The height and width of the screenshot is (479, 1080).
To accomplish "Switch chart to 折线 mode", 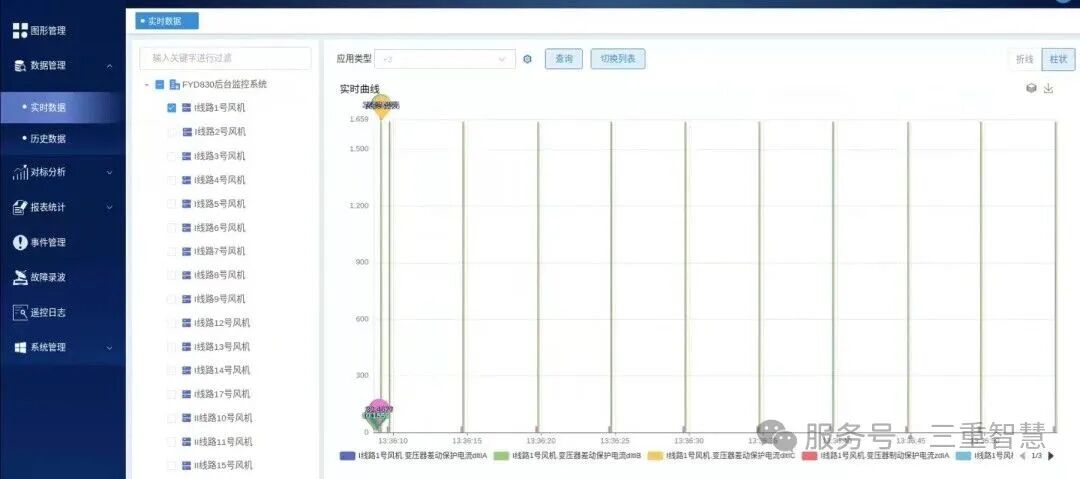I will [x=1025, y=59].
